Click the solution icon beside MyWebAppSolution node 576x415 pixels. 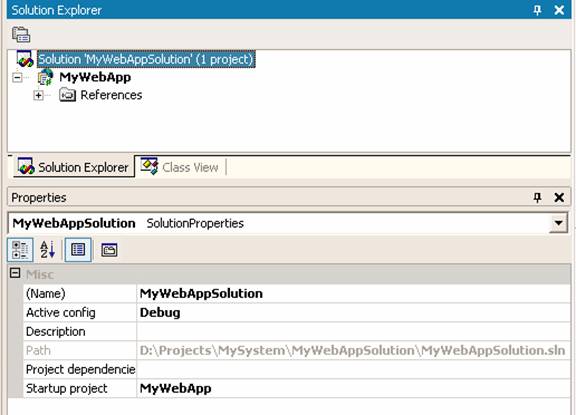tap(25, 59)
